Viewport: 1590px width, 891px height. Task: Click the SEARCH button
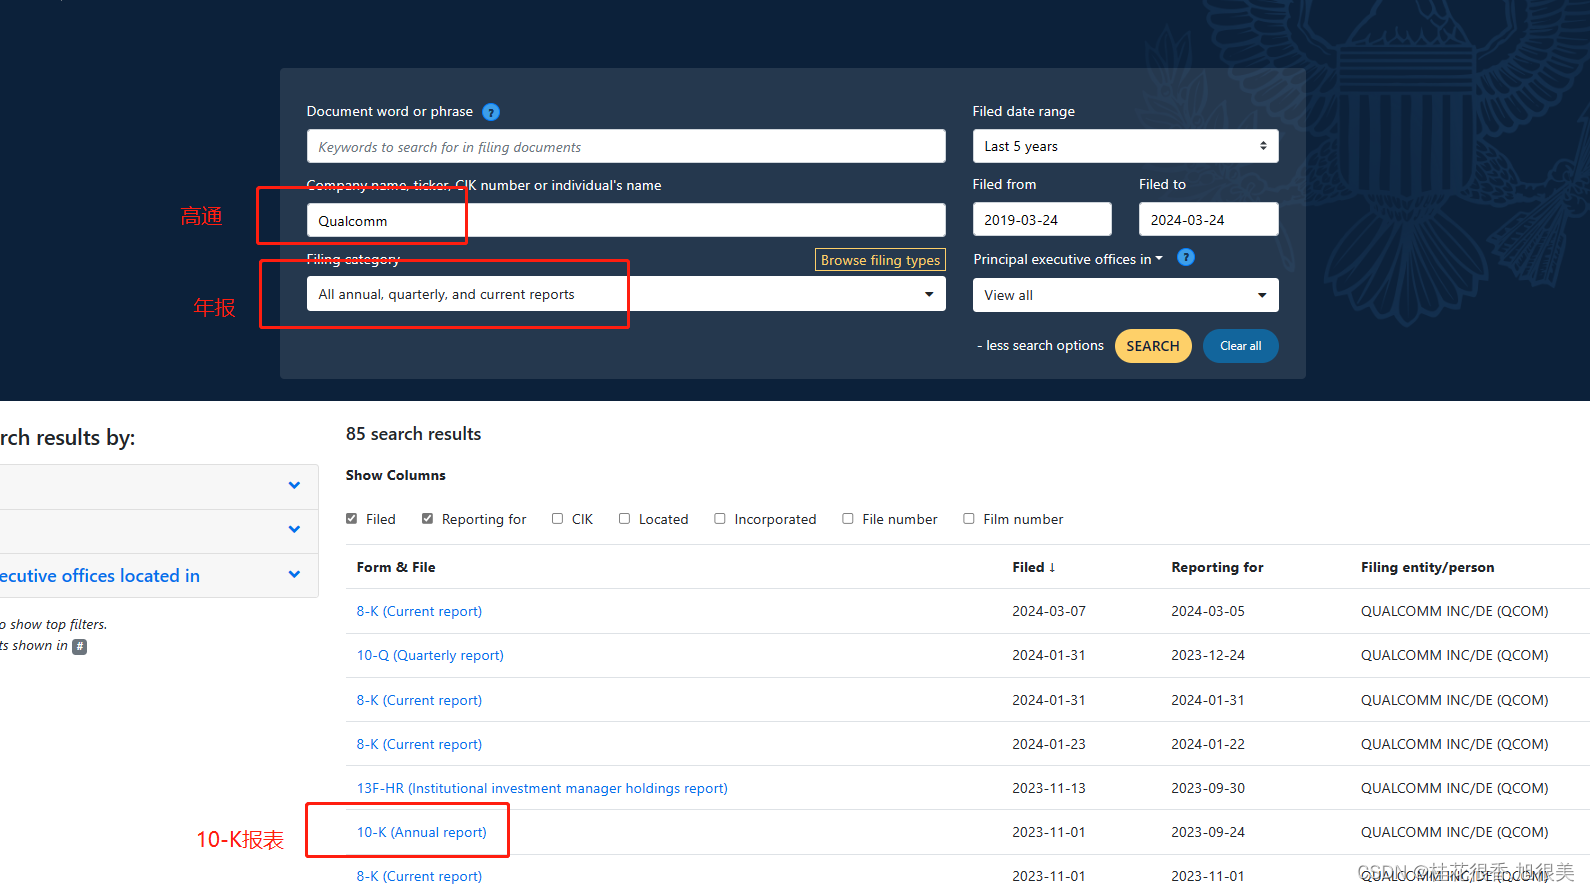1153,346
